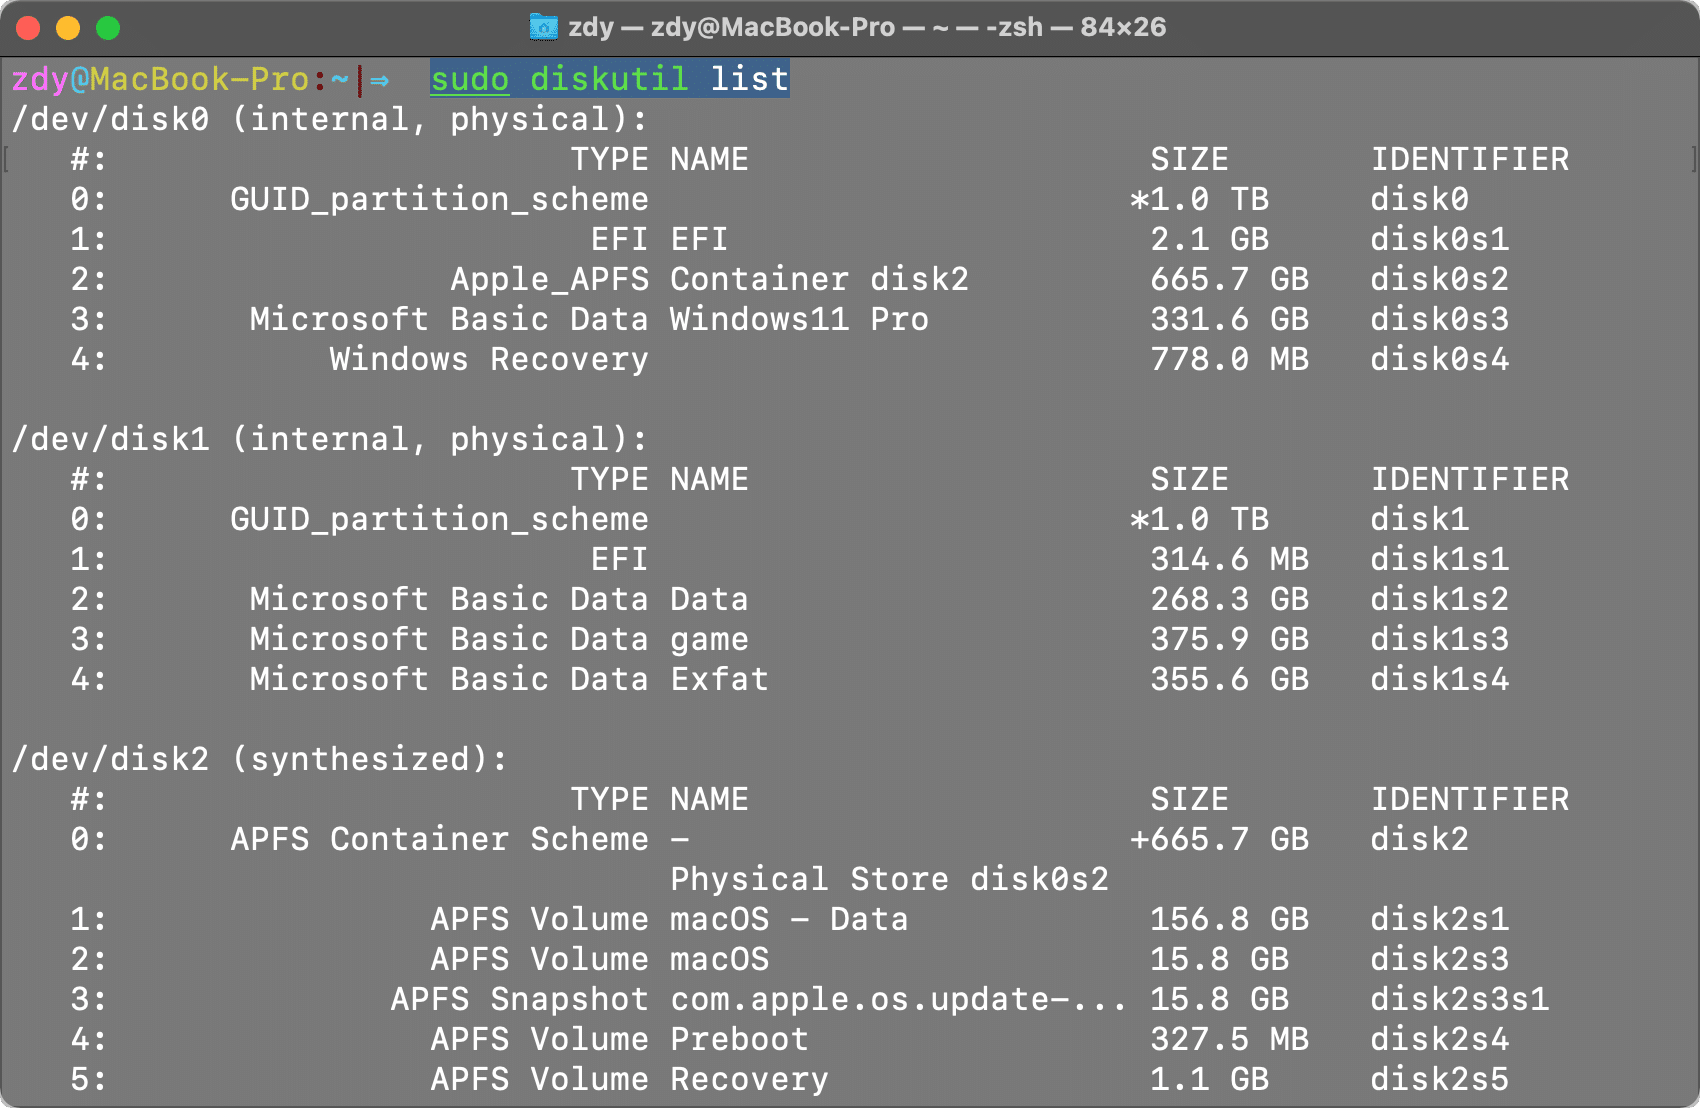
Task: Click the '/dev/disk1 (internal, physical):' heading
Action: (330, 440)
